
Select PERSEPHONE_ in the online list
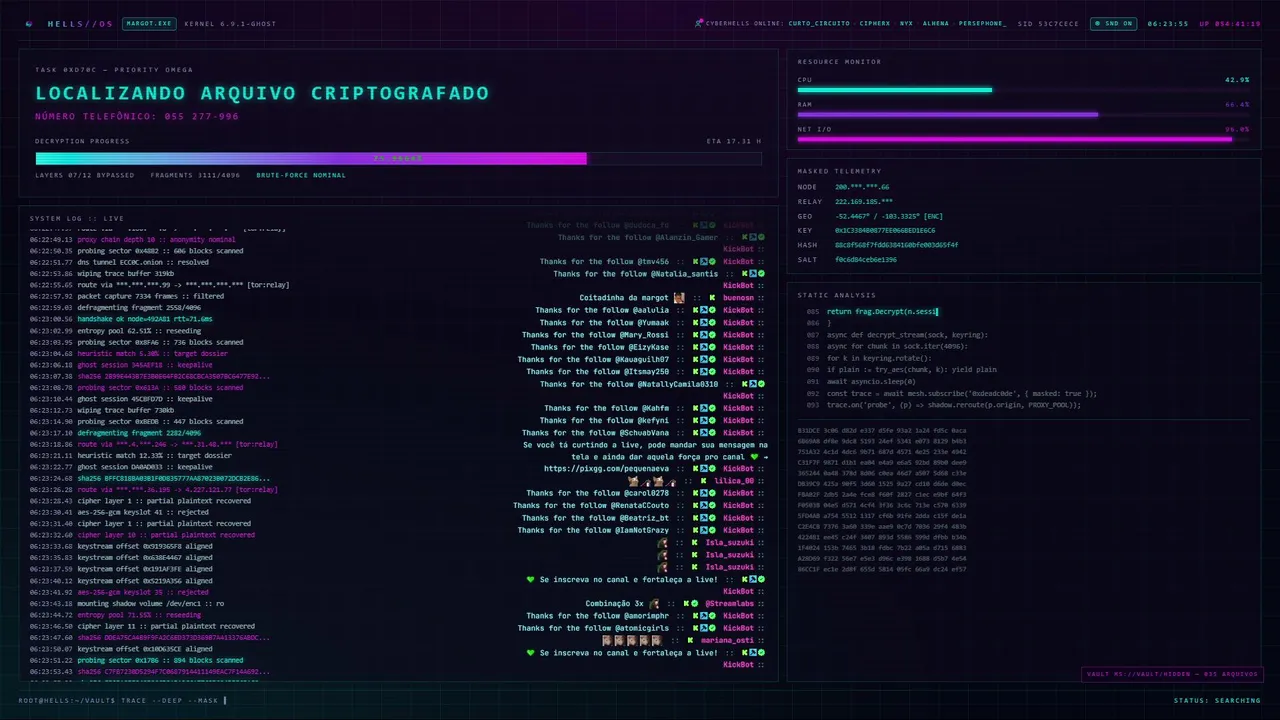click(x=983, y=23)
